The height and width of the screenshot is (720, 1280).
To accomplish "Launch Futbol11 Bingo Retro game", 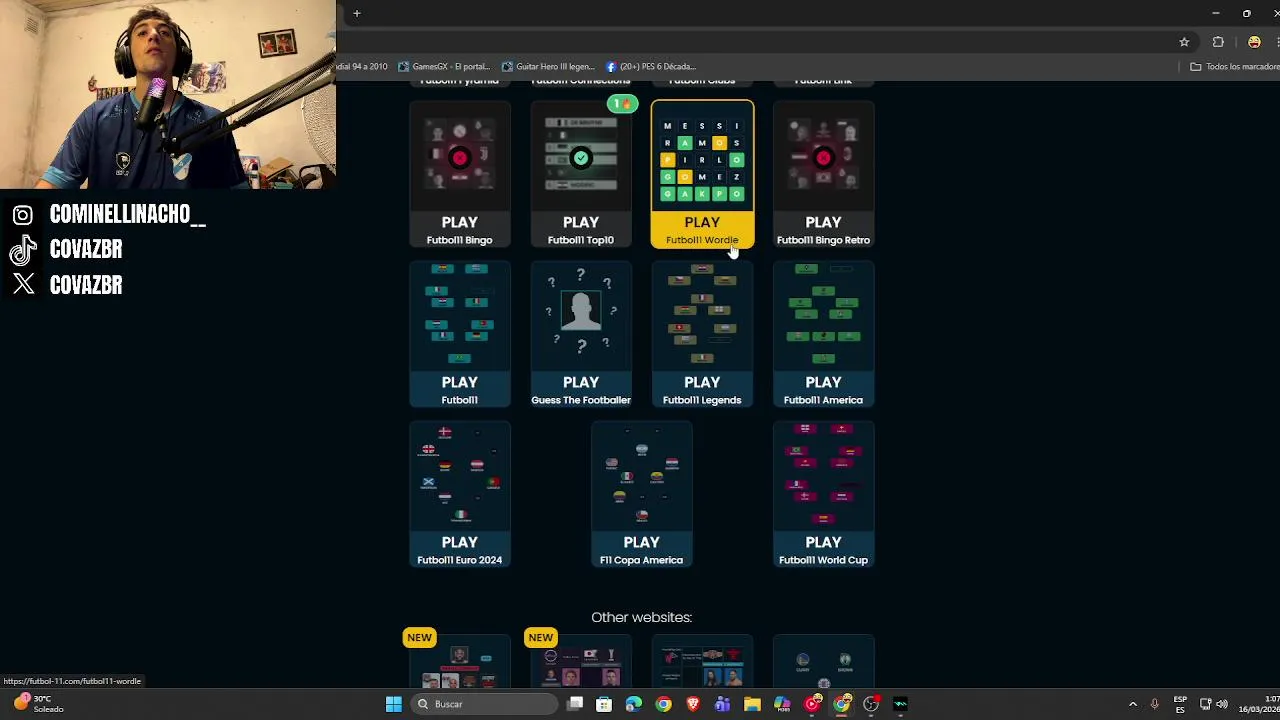I will pos(823,174).
